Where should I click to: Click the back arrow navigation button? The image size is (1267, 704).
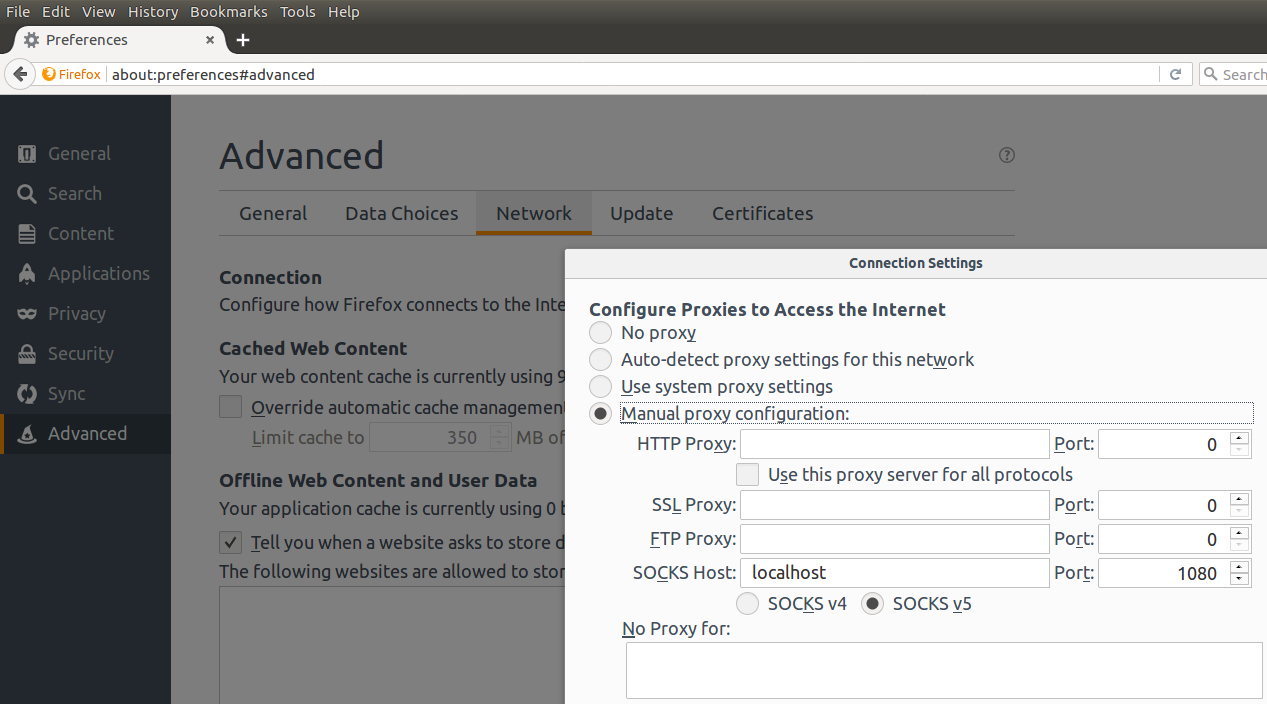(20, 74)
